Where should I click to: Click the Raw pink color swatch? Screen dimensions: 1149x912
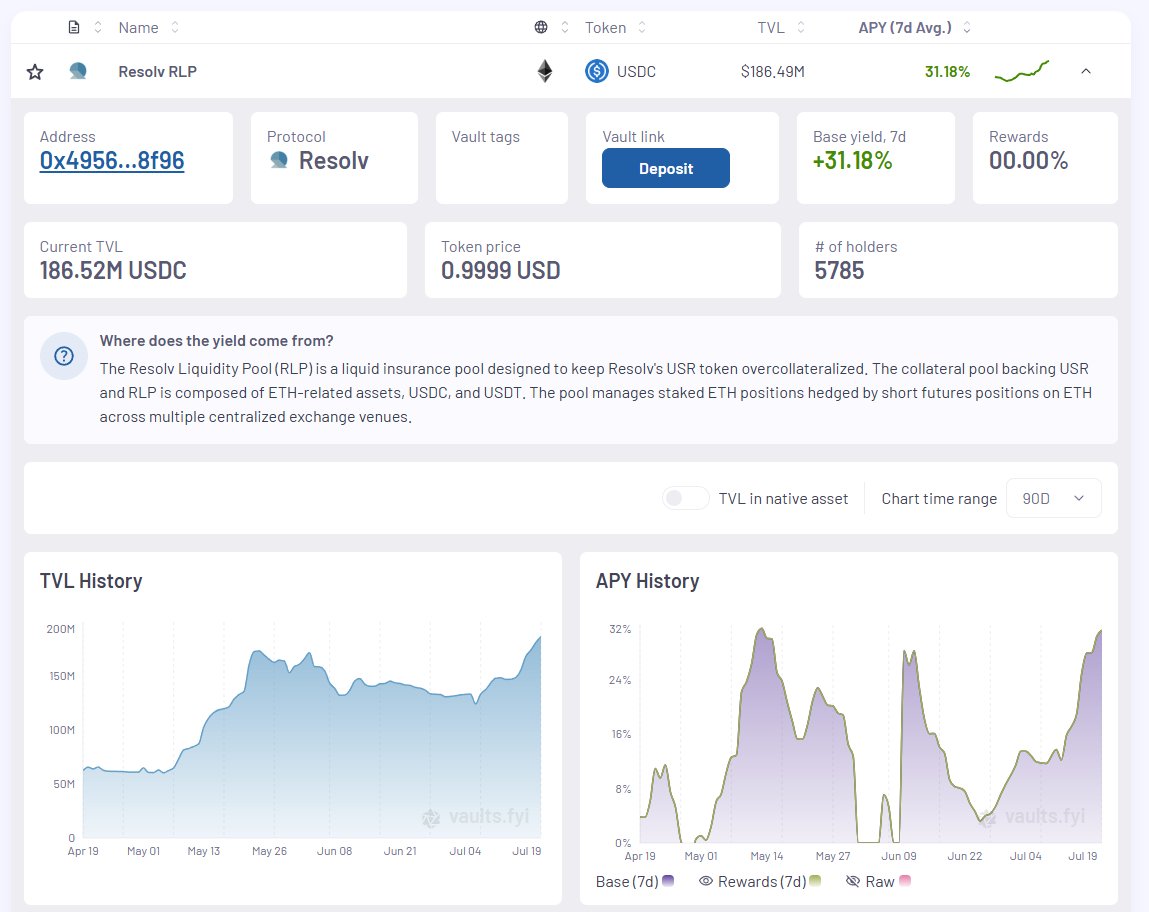(x=905, y=881)
